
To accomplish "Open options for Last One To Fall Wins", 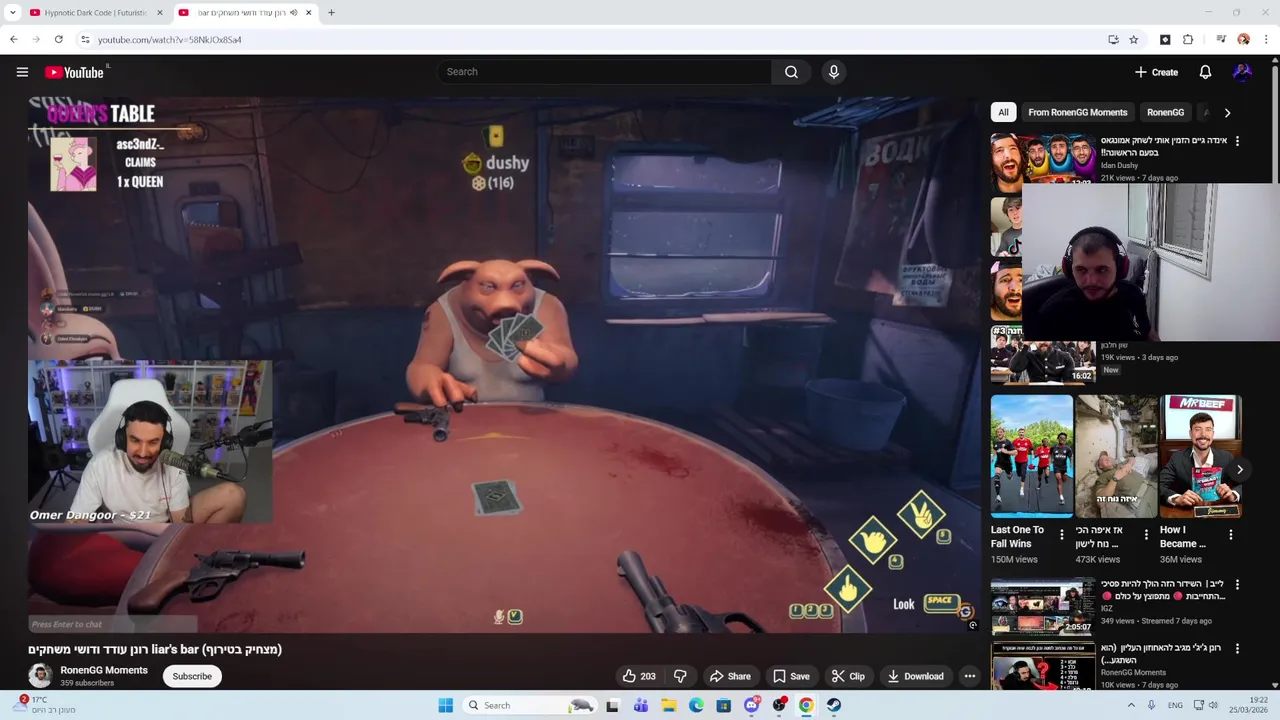I will pos(1062,535).
